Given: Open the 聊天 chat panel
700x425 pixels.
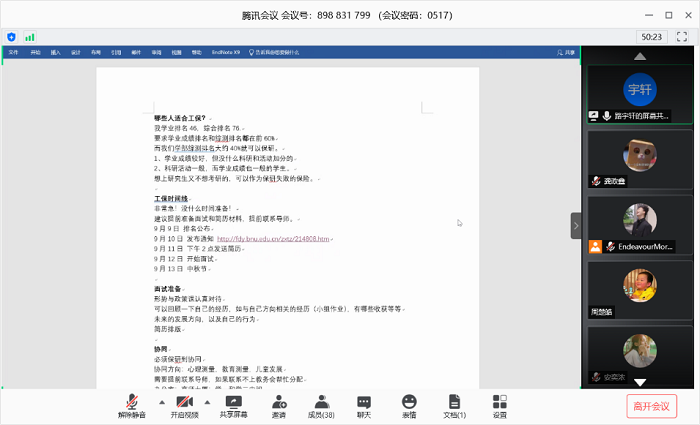Looking at the screenshot, I should [x=364, y=404].
